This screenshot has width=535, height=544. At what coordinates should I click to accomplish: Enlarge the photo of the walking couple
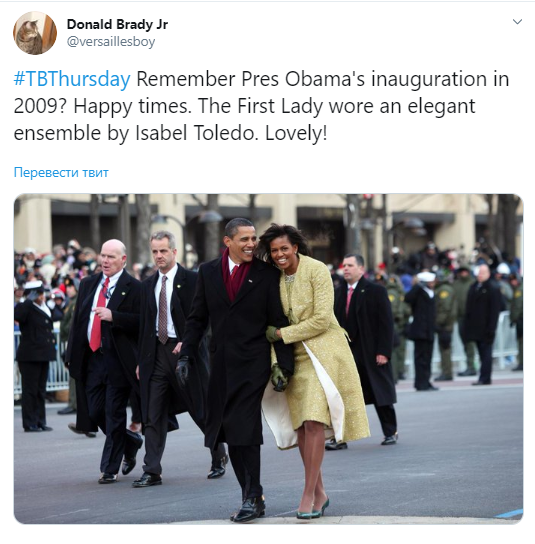click(x=268, y=359)
